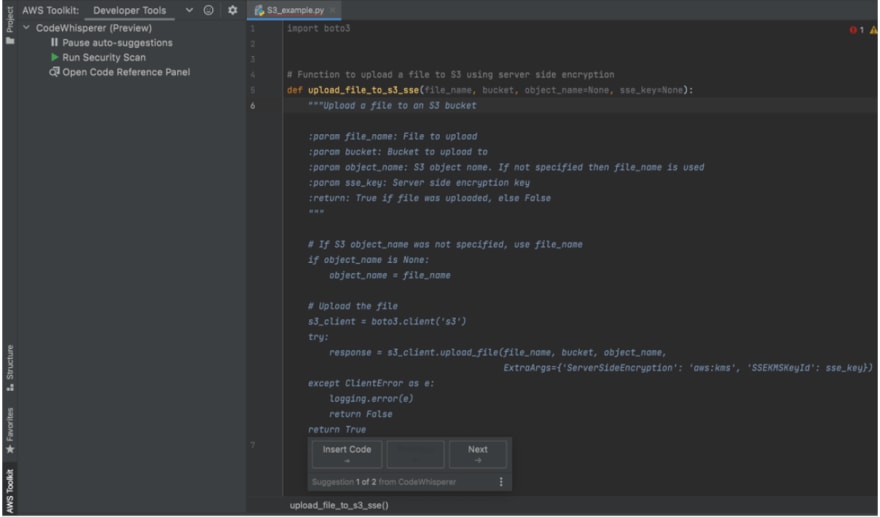Click the 'logging.error(e)' line
Screen dimensions: 880x517
click(x=371, y=399)
